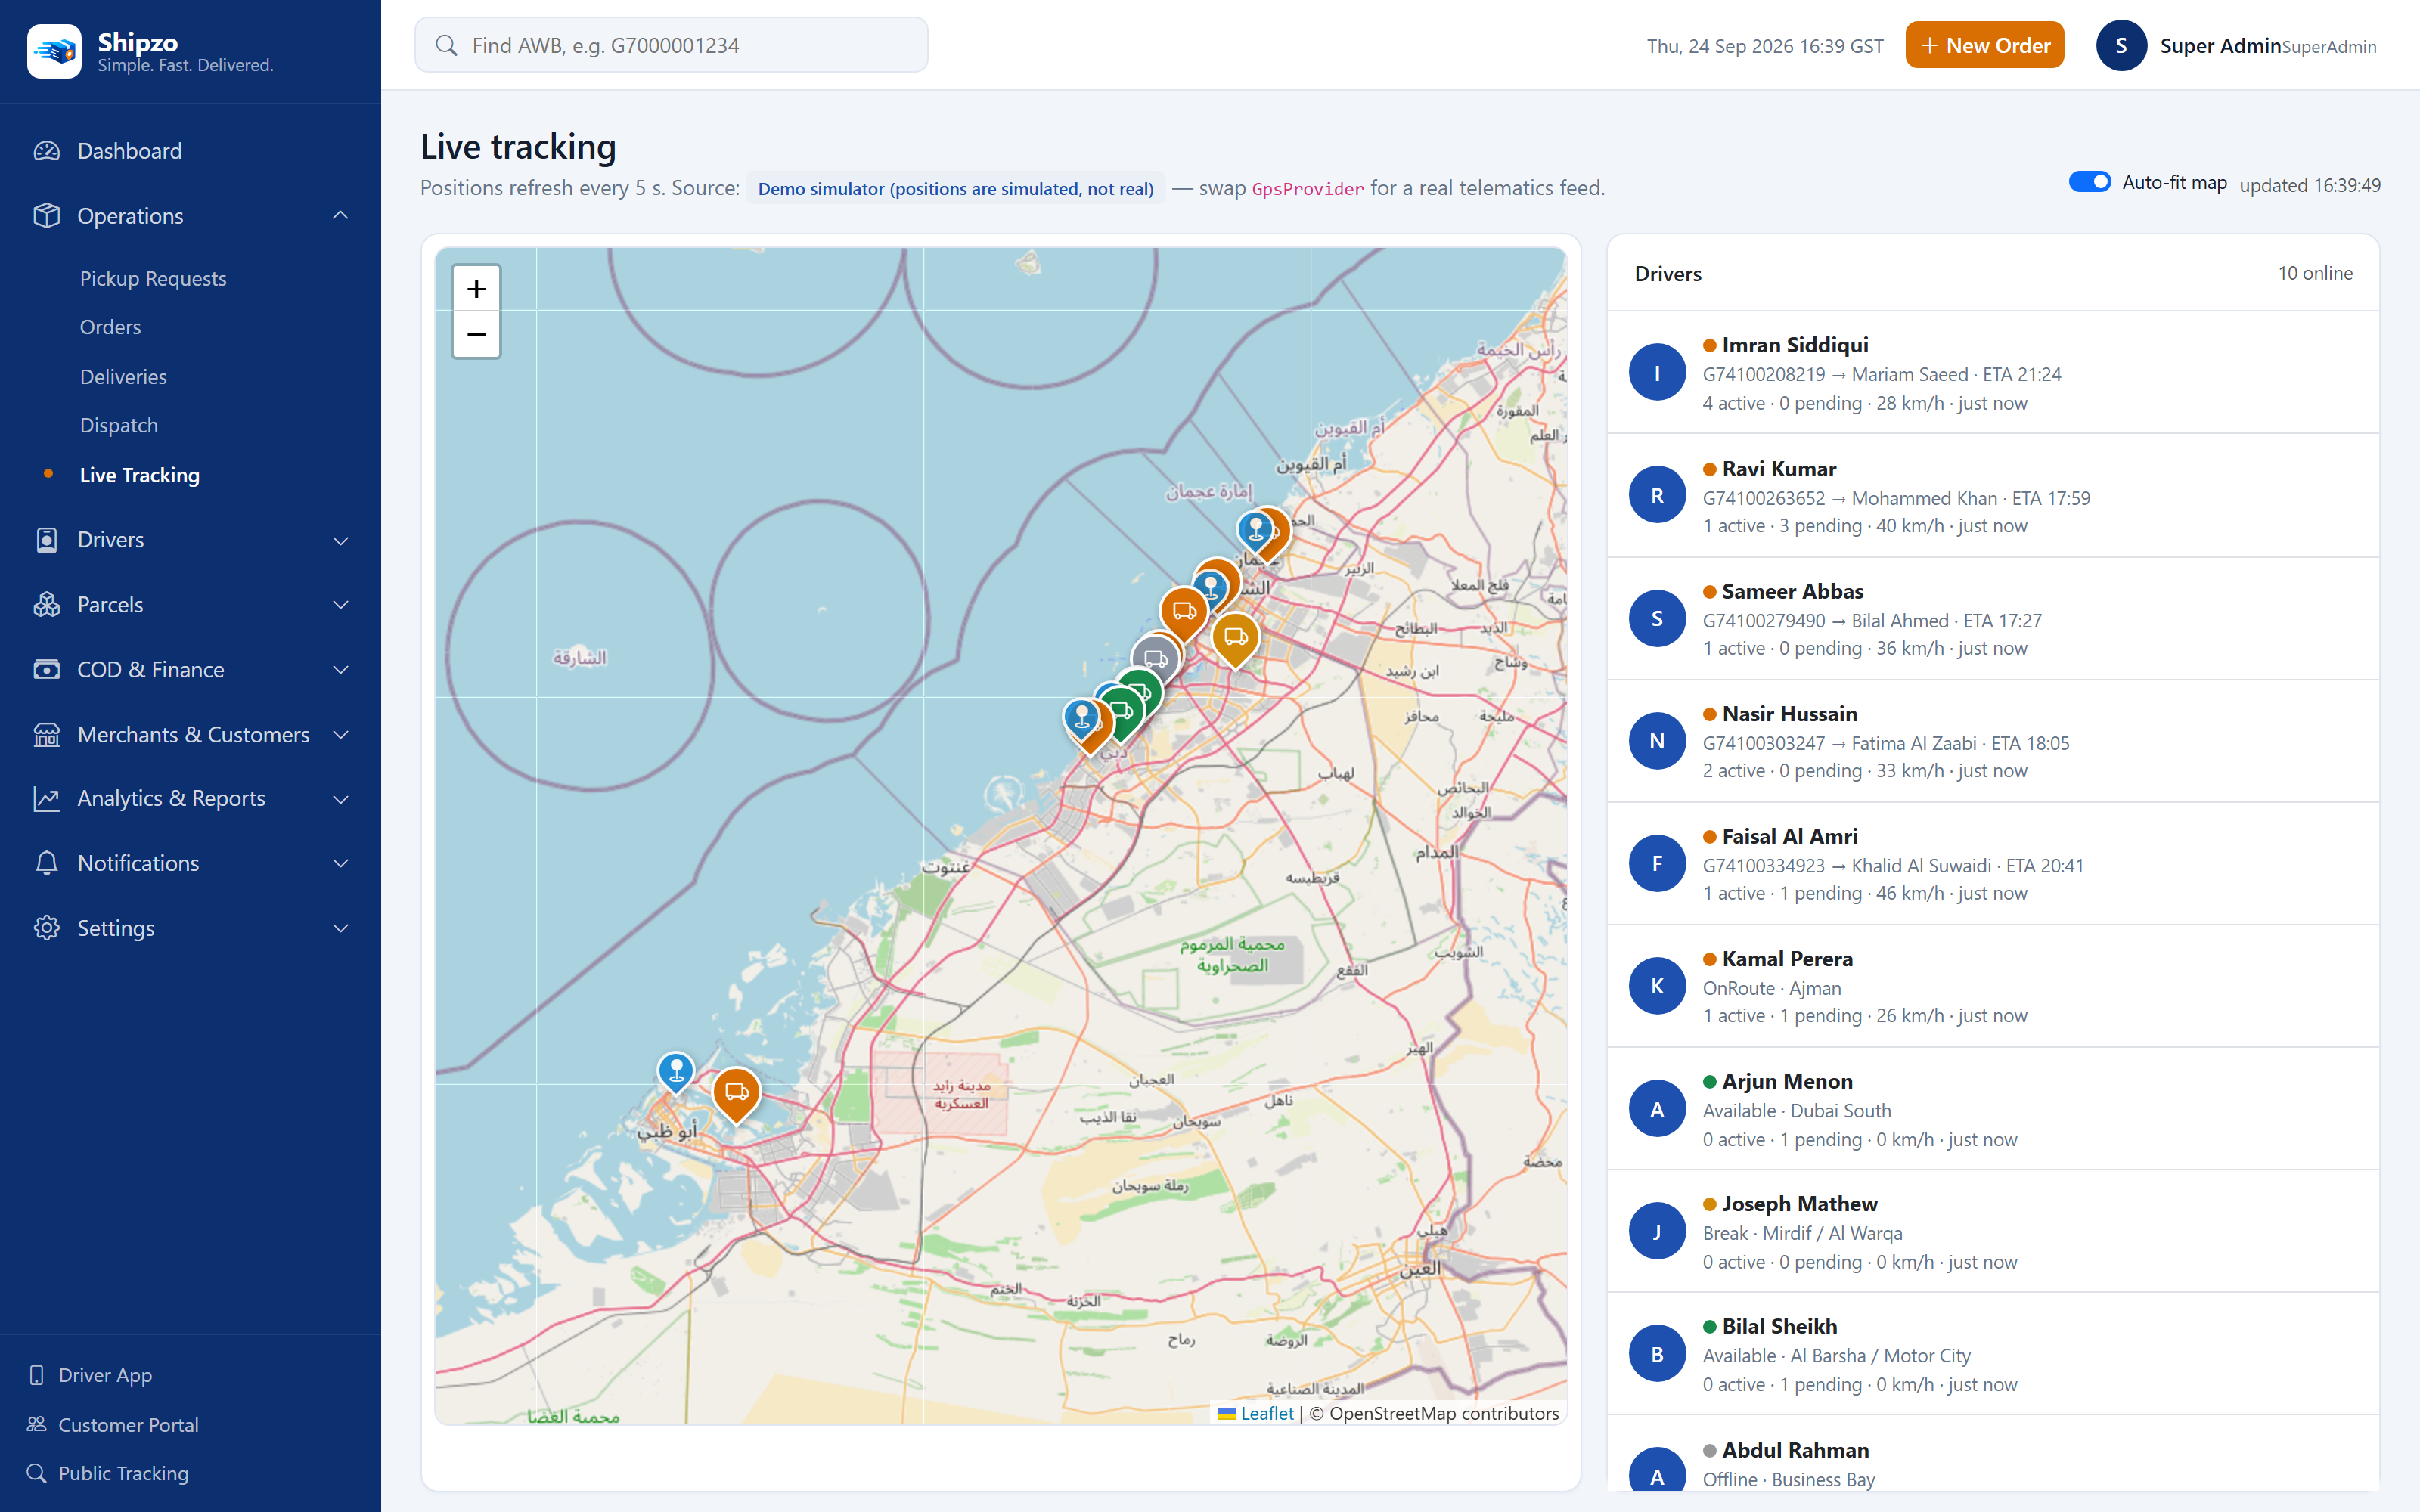Click the yellow truck map marker
The height and width of the screenshot is (1512, 2420).
(x=1236, y=639)
